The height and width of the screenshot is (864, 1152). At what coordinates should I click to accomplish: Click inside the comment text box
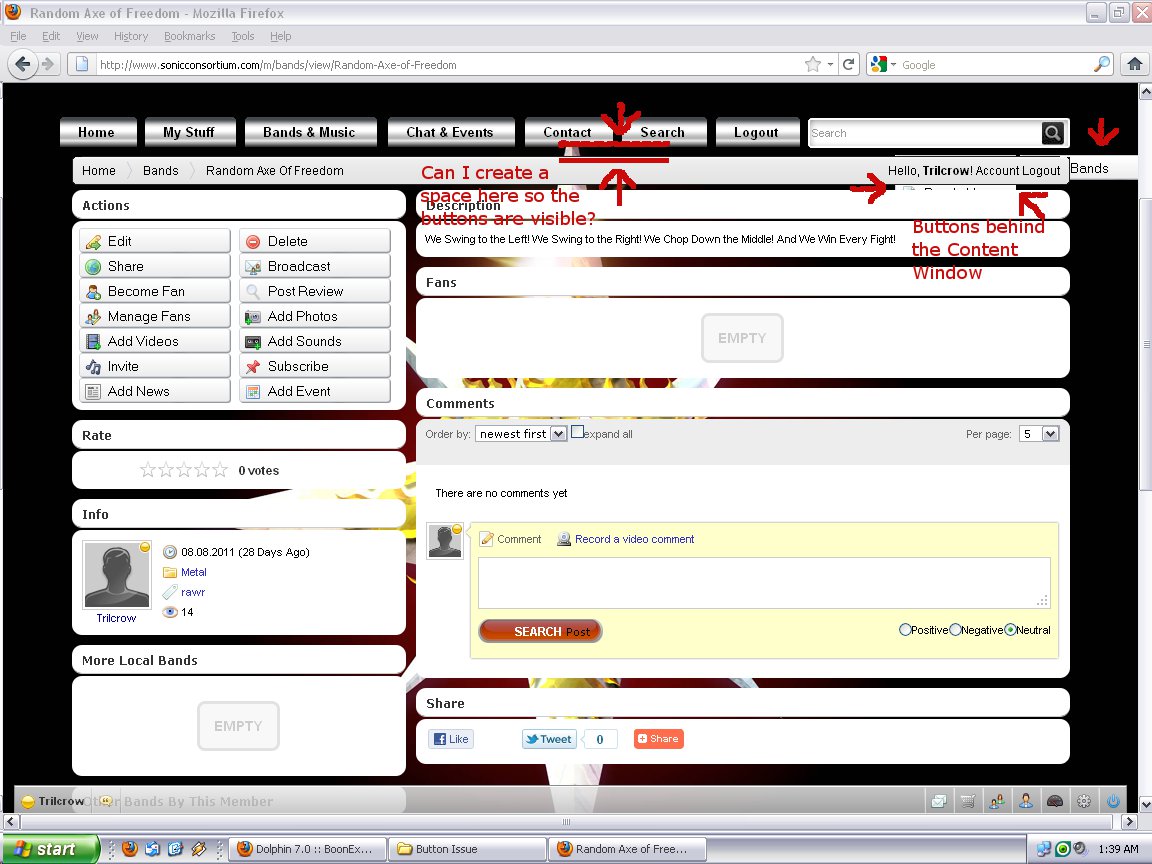[x=763, y=582]
